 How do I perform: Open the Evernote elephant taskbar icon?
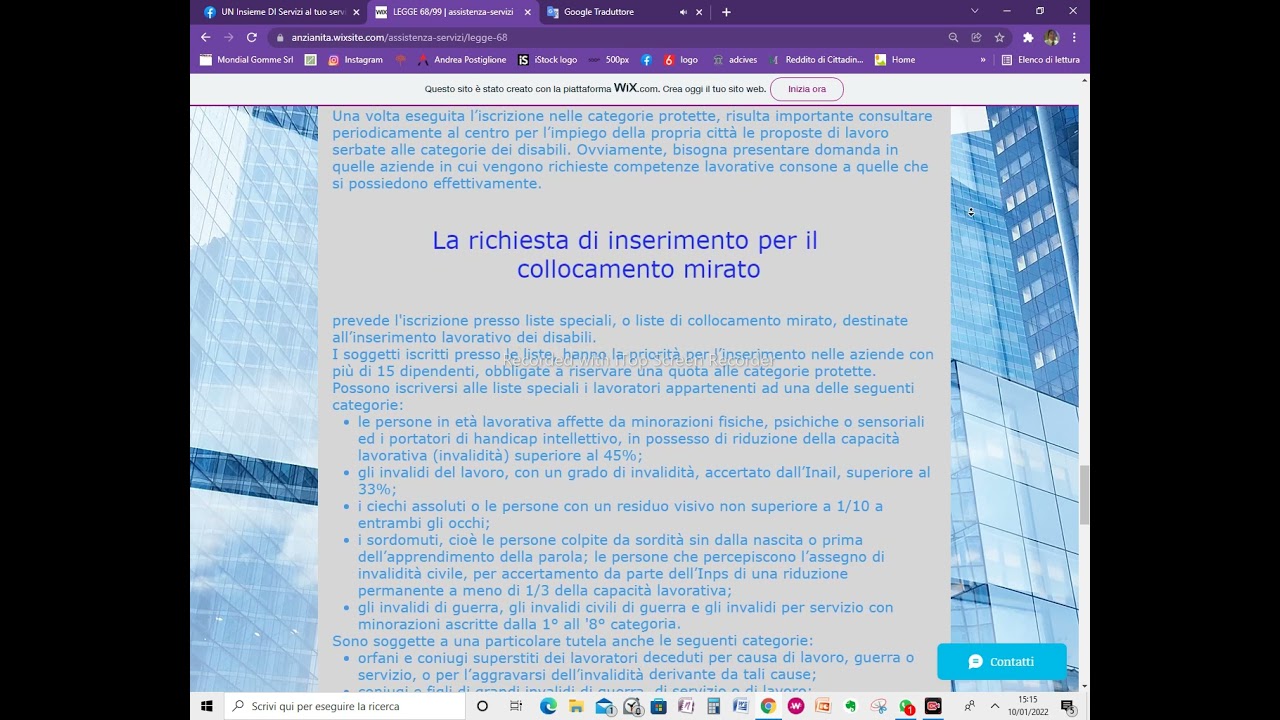click(851, 706)
